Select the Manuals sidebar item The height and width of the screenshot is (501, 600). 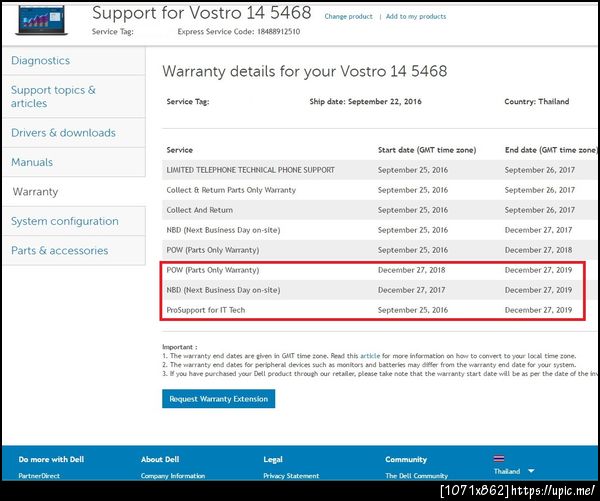tap(32, 162)
